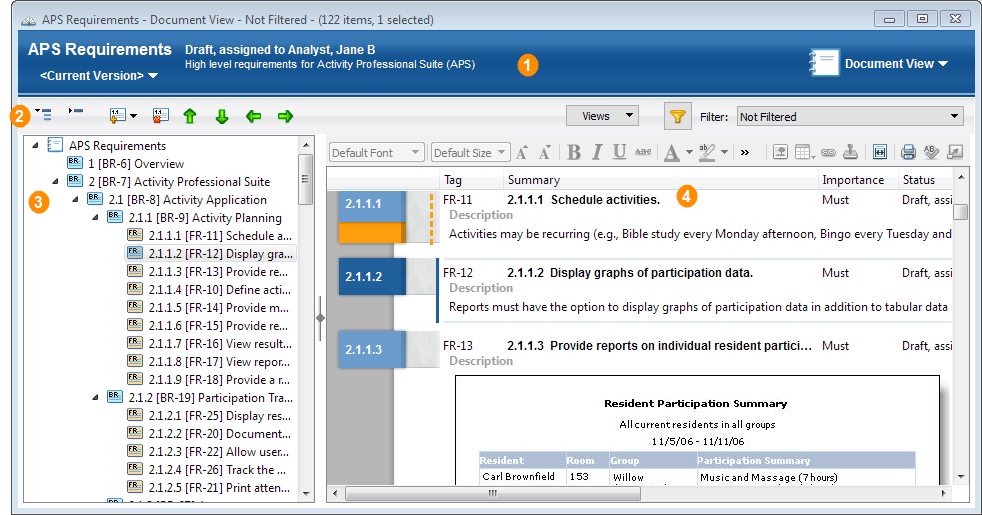The height and width of the screenshot is (515, 982).
Task: Move requirement up with green up arrow
Action: pyautogui.click(x=190, y=116)
